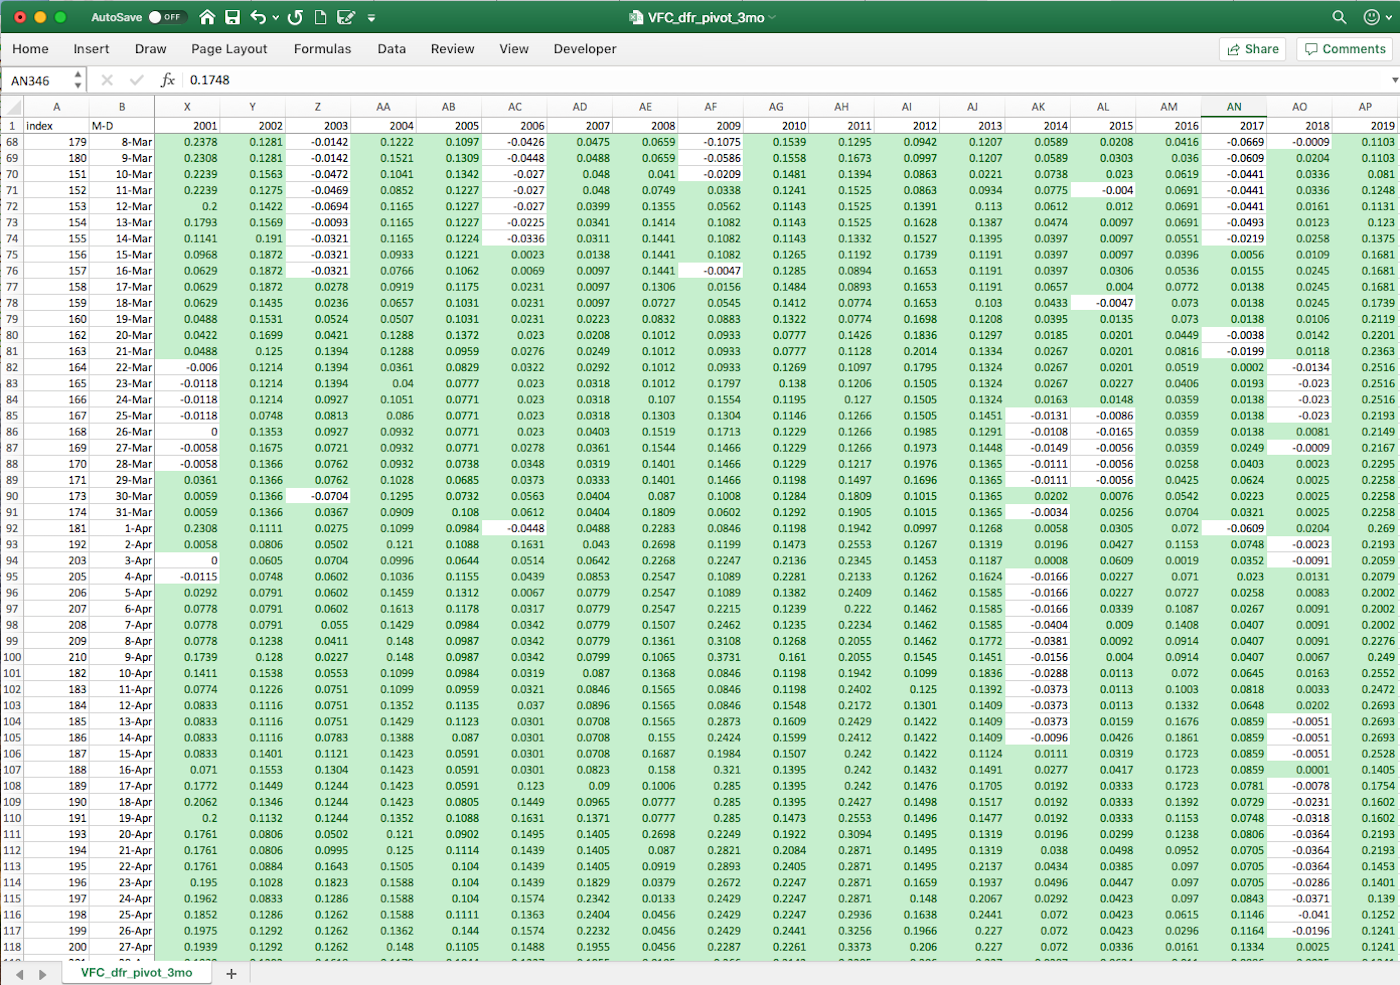Click the Home icon in title bar
1400x985 pixels.
click(207, 17)
